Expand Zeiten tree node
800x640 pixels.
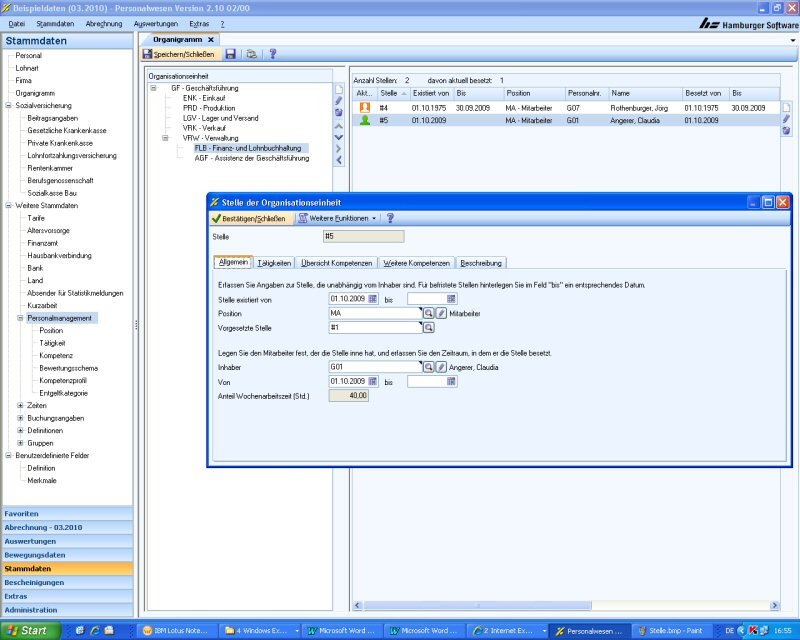[x=20, y=405]
